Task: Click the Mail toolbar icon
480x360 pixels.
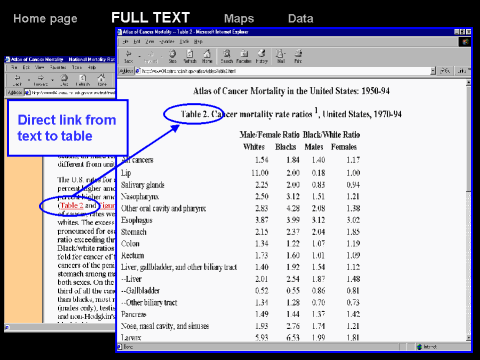Action: point(281,56)
